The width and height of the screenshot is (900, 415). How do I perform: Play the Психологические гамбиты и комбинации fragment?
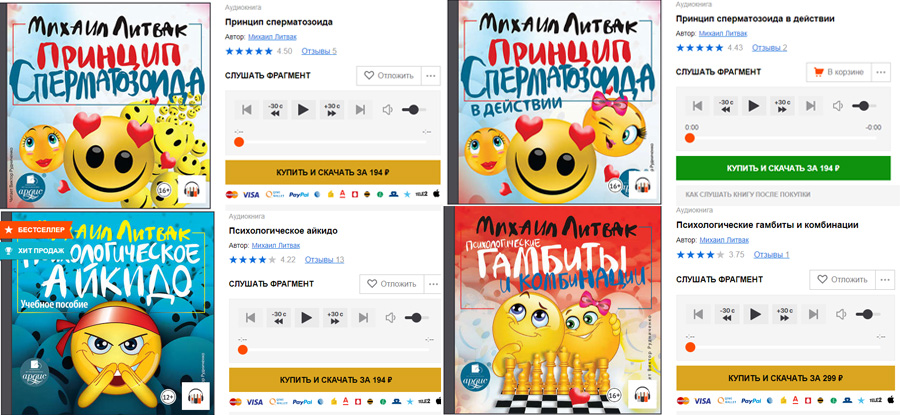click(756, 314)
